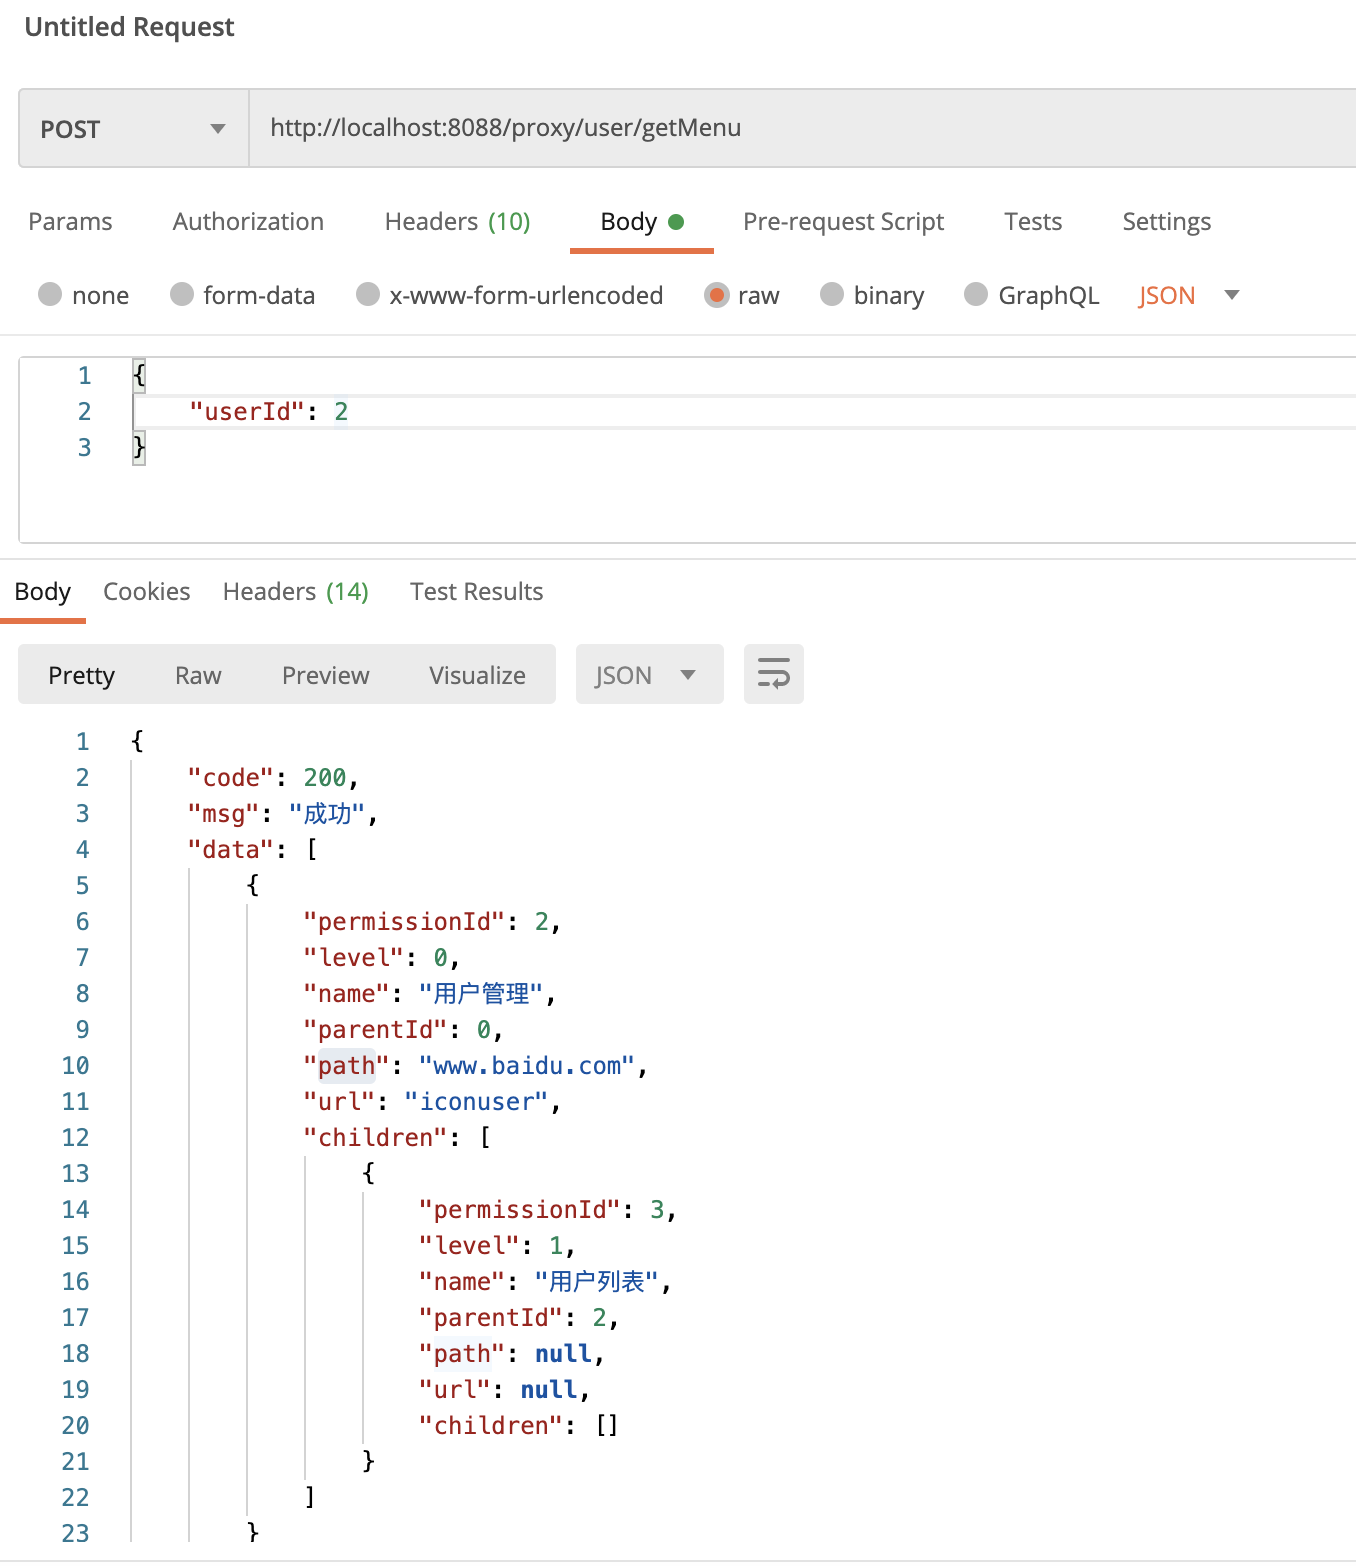Choose the Raw response view
Viewport: 1356px width, 1566px height.
(x=198, y=675)
